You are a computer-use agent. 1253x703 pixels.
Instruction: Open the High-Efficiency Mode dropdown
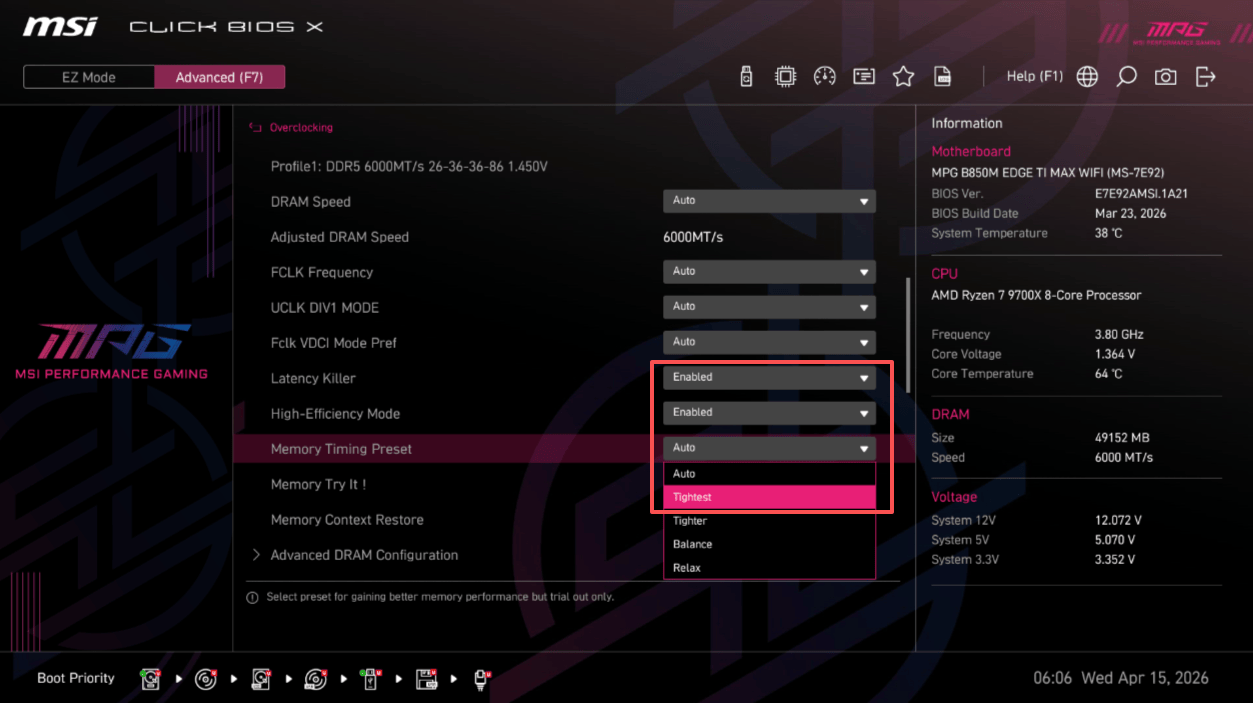coord(768,413)
